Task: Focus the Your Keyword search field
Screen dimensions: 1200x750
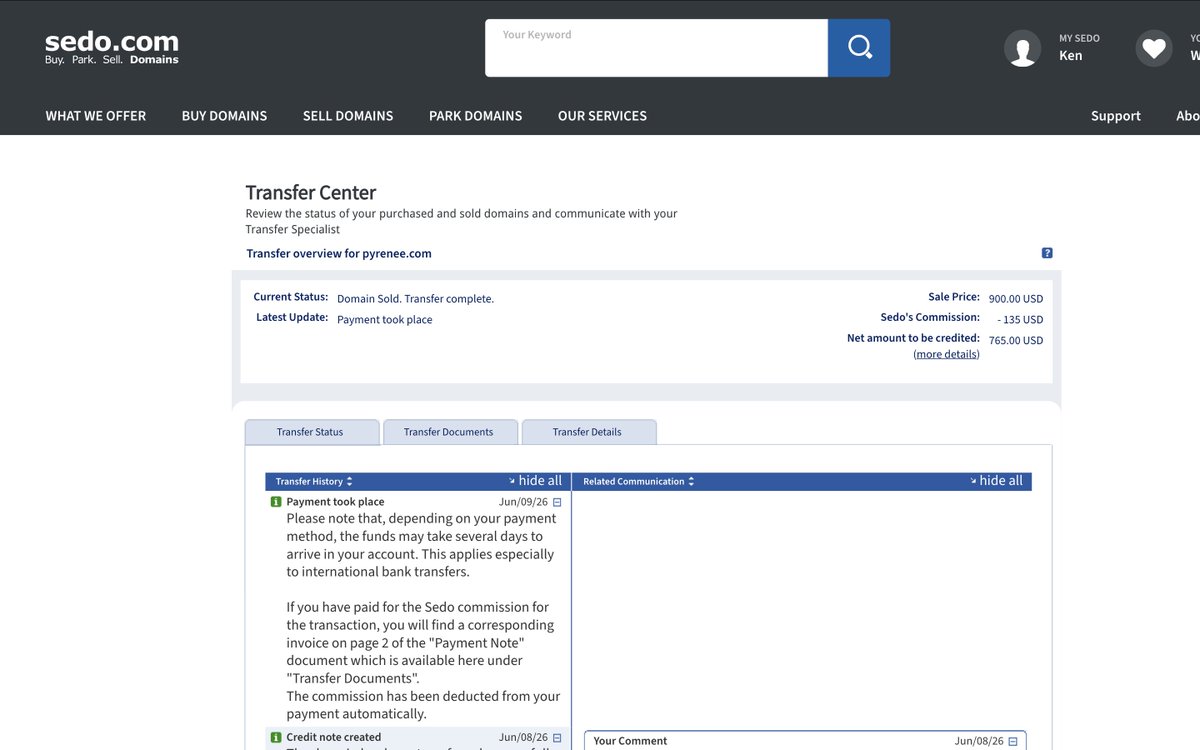Action: coord(656,48)
